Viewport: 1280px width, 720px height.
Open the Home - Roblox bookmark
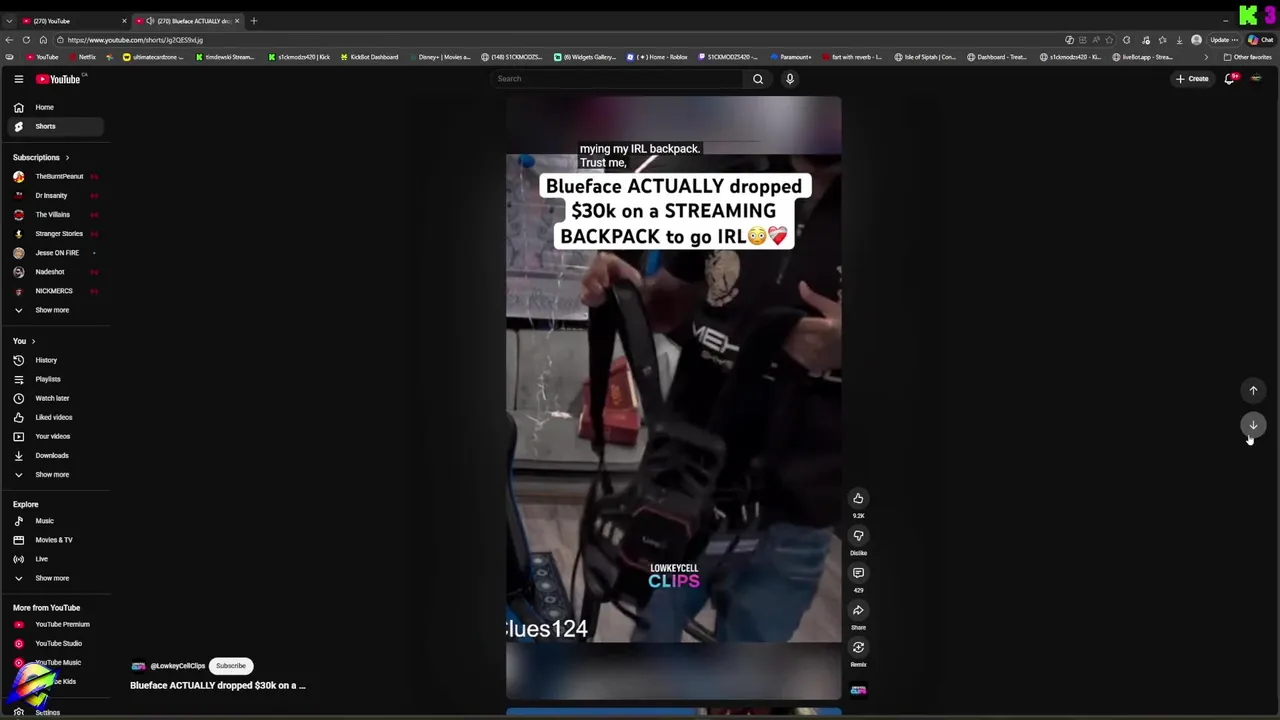click(x=658, y=57)
